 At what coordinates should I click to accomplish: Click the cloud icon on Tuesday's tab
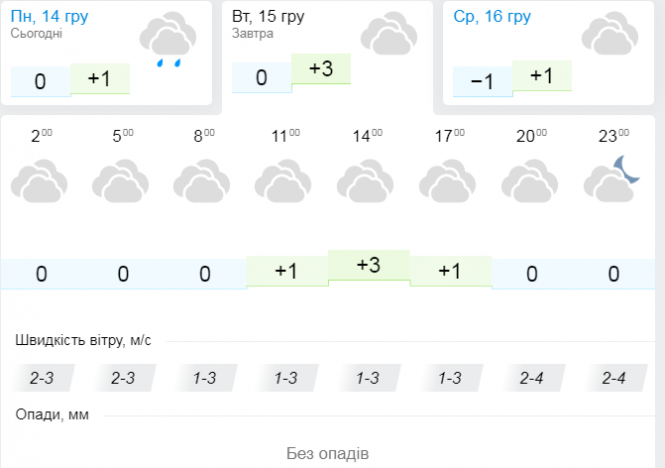click(x=388, y=36)
